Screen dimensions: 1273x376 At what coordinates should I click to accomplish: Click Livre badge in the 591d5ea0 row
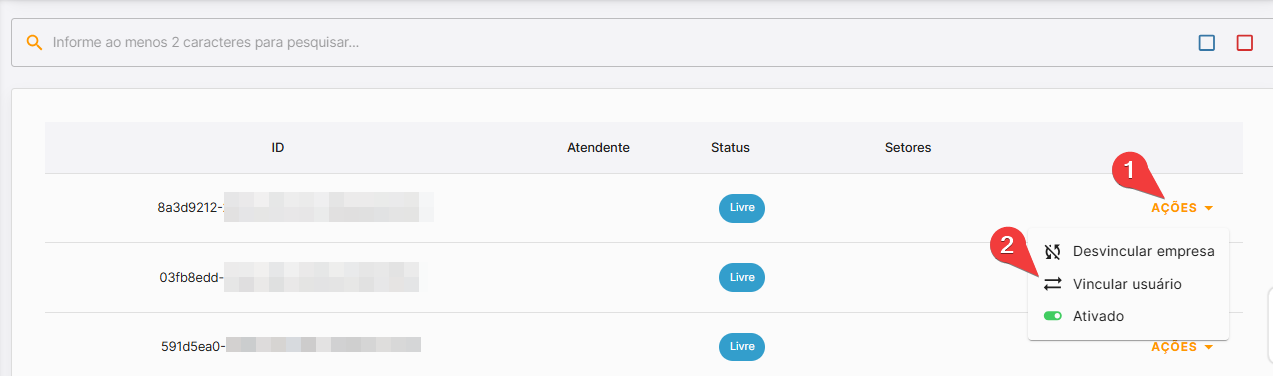742,347
